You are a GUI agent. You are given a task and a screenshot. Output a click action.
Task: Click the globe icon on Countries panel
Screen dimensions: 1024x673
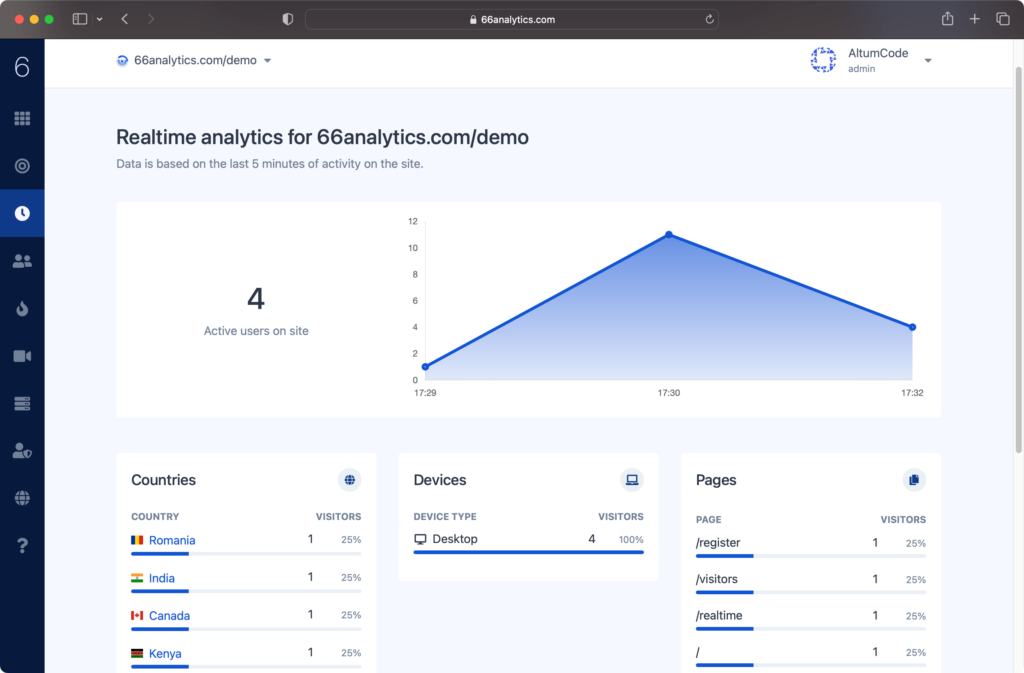(349, 479)
